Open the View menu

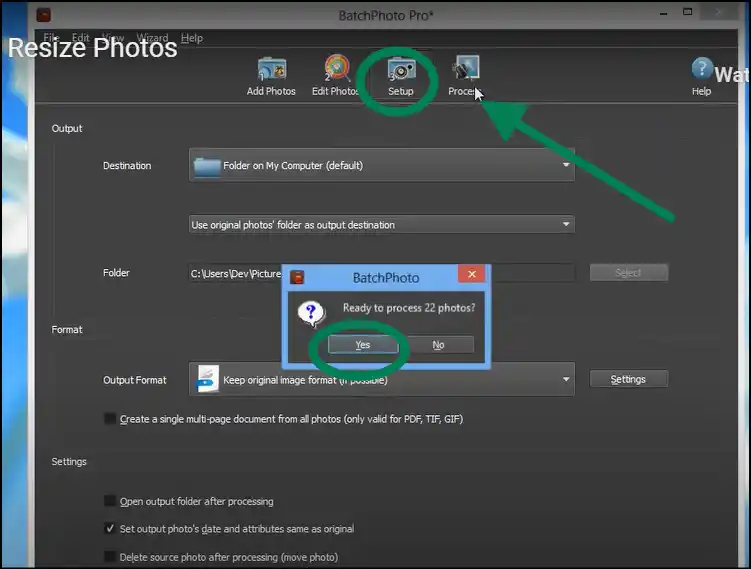click(113, 37)
